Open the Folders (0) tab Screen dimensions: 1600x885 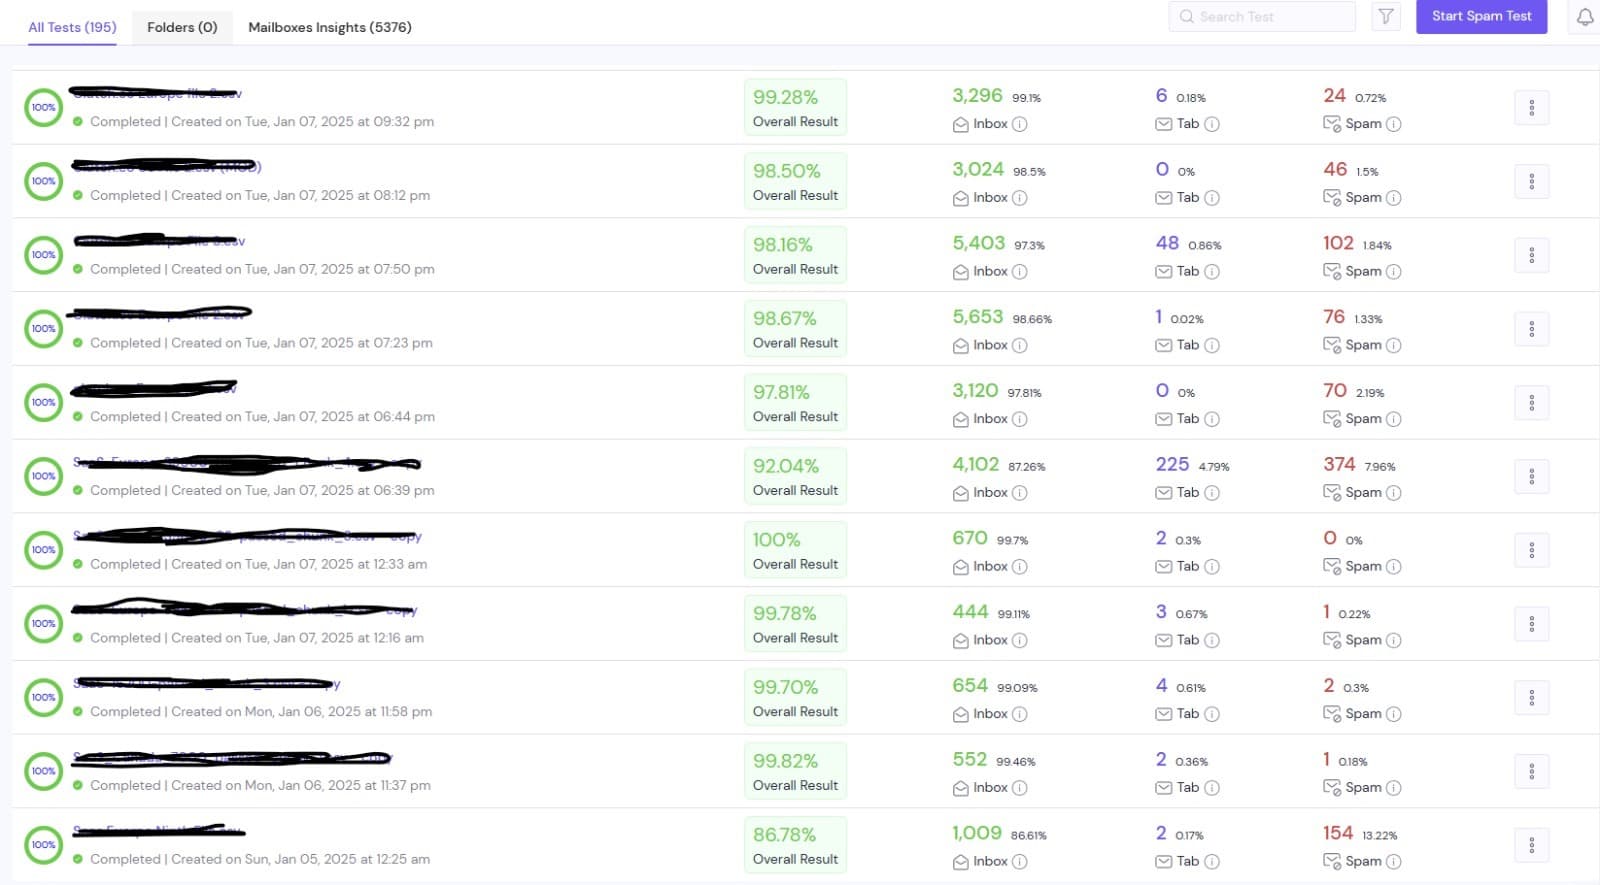pyautogui.click(x=182, y=27)
